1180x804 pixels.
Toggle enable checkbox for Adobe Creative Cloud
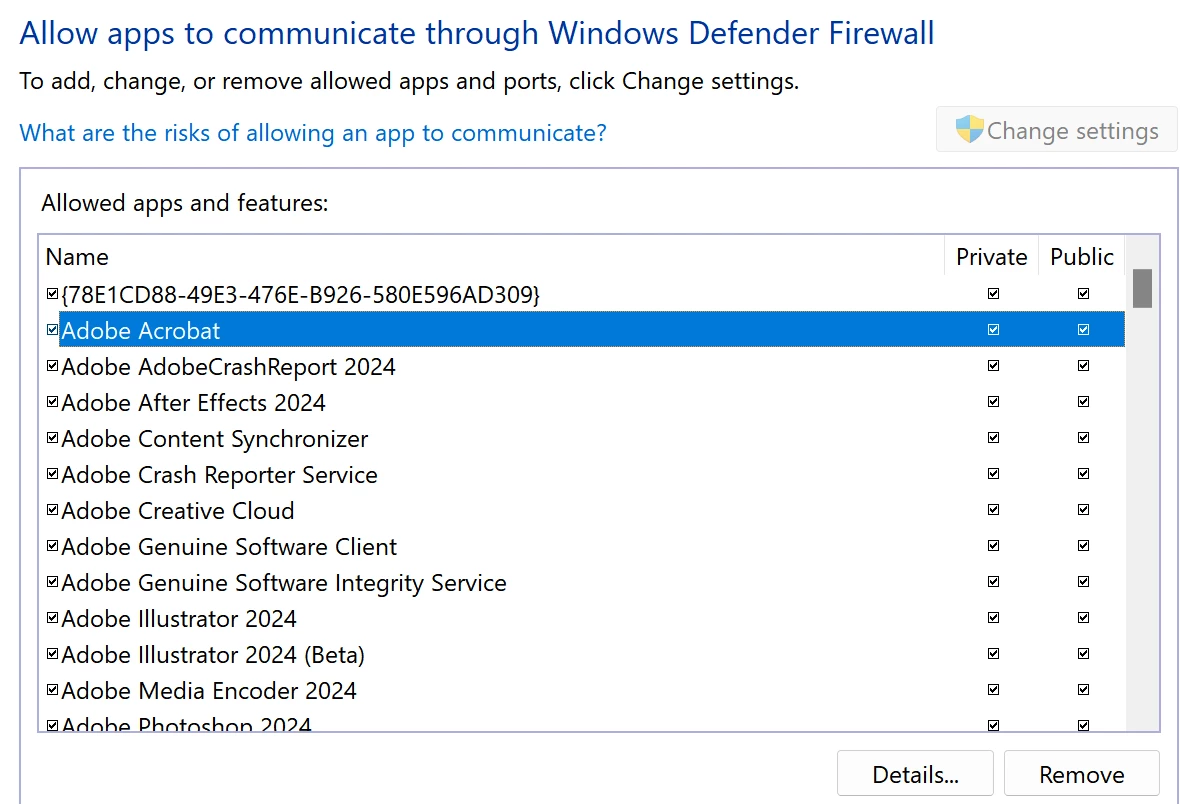click(x=53, y=510)
